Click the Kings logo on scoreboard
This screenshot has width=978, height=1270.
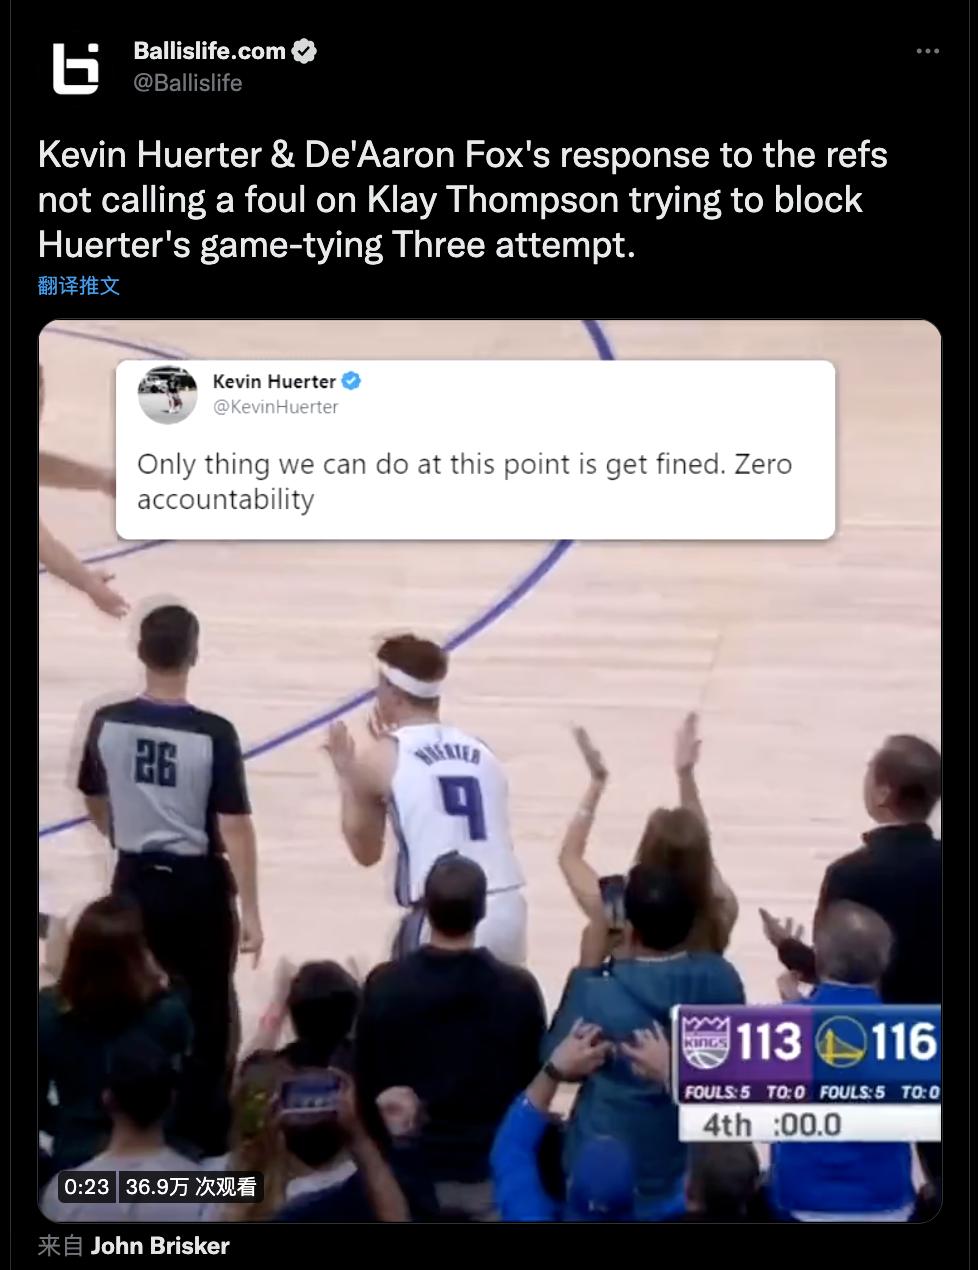coord(705,1042)
